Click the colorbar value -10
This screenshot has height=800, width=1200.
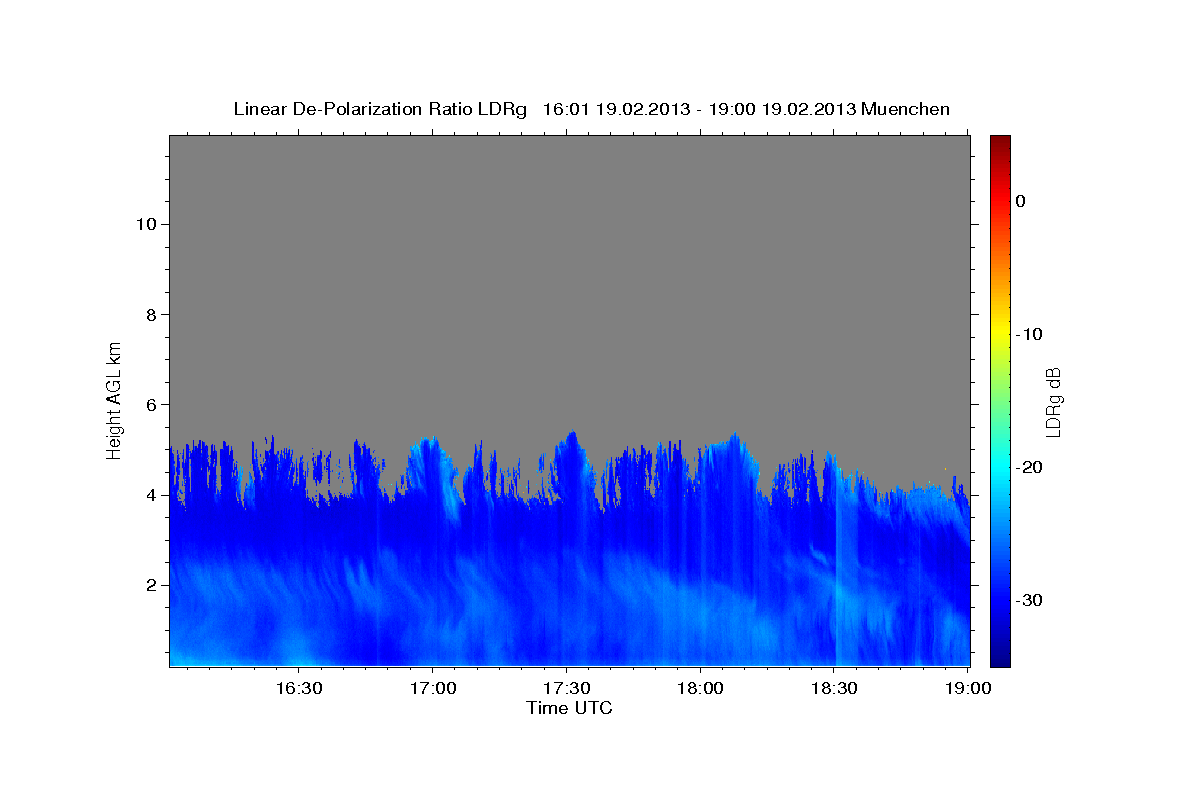click(1029, 334)
